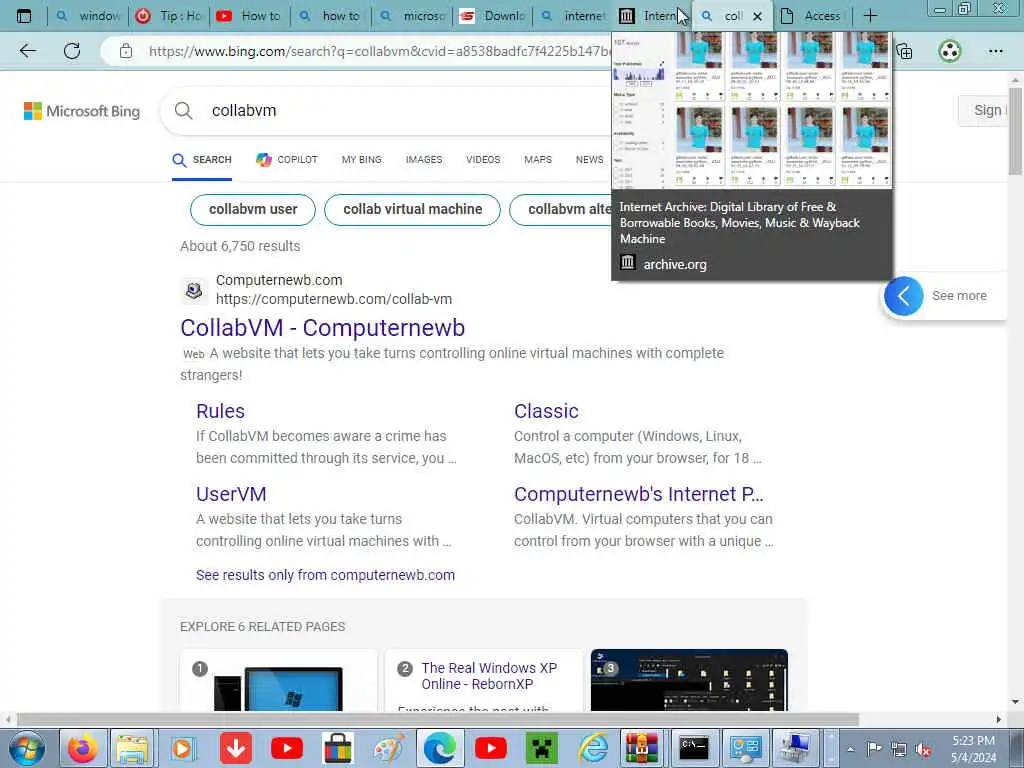Viewport: 1024px width, 768px height.
Task: Click 'See results only from computernewb.com'
Action: (325, 575)
